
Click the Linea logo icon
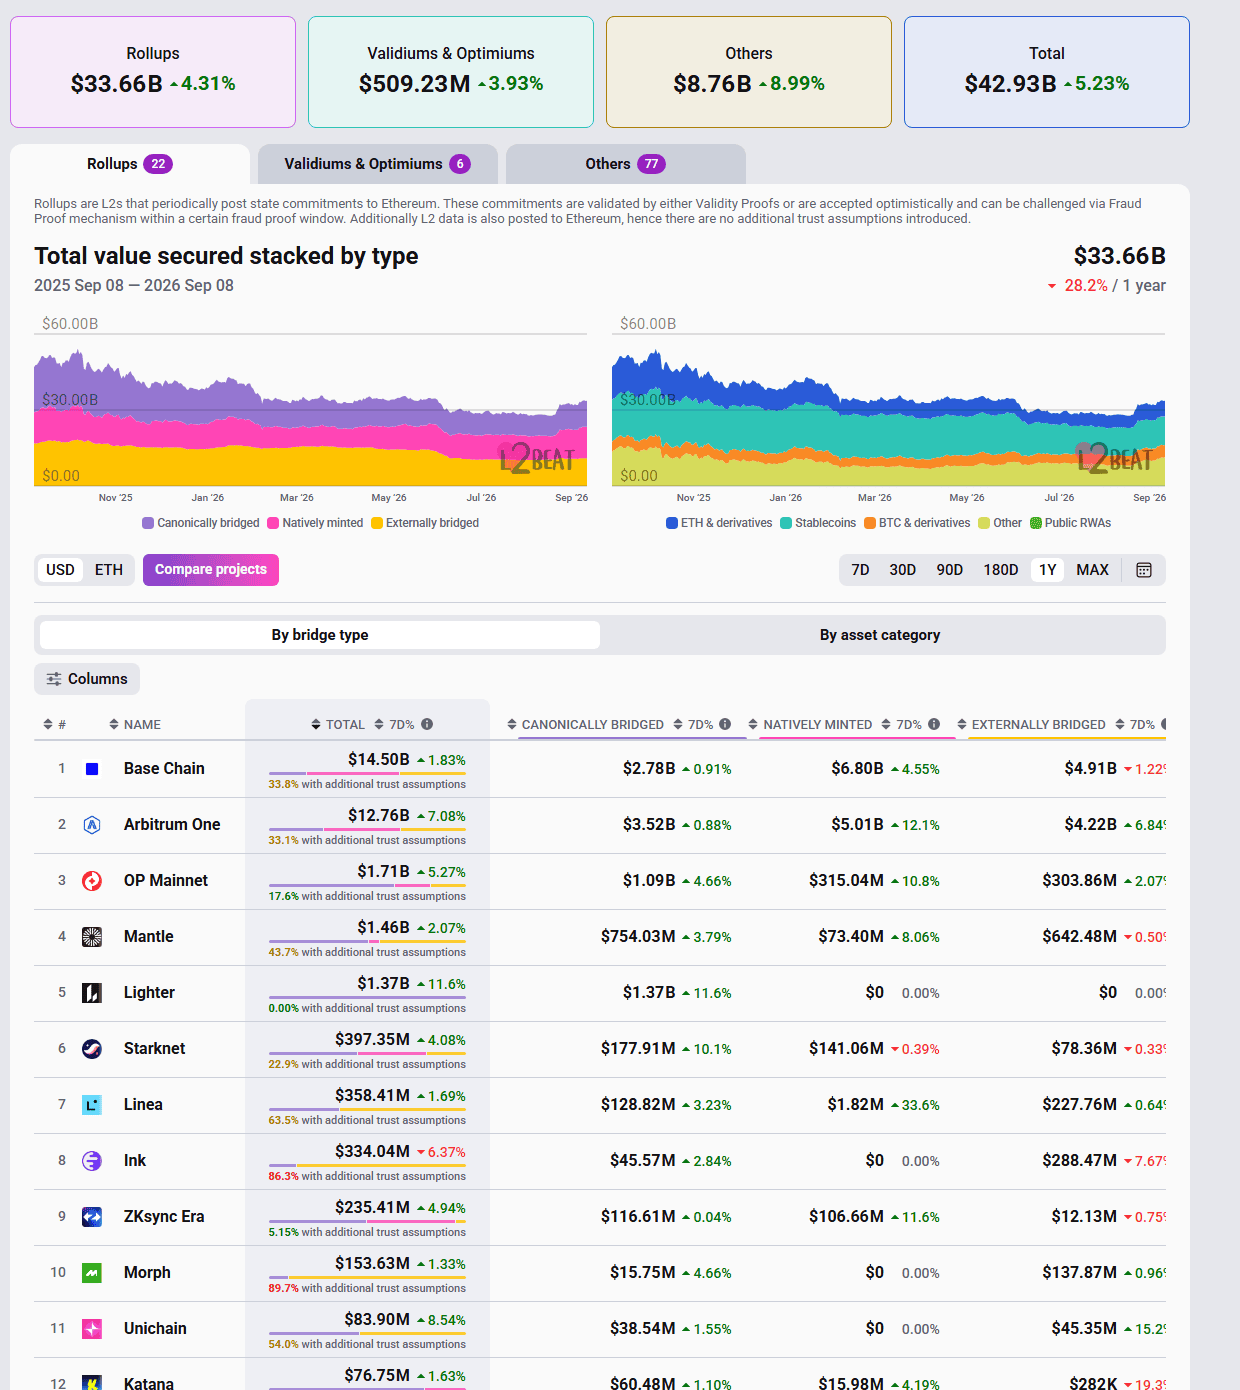coord(92,1105)
